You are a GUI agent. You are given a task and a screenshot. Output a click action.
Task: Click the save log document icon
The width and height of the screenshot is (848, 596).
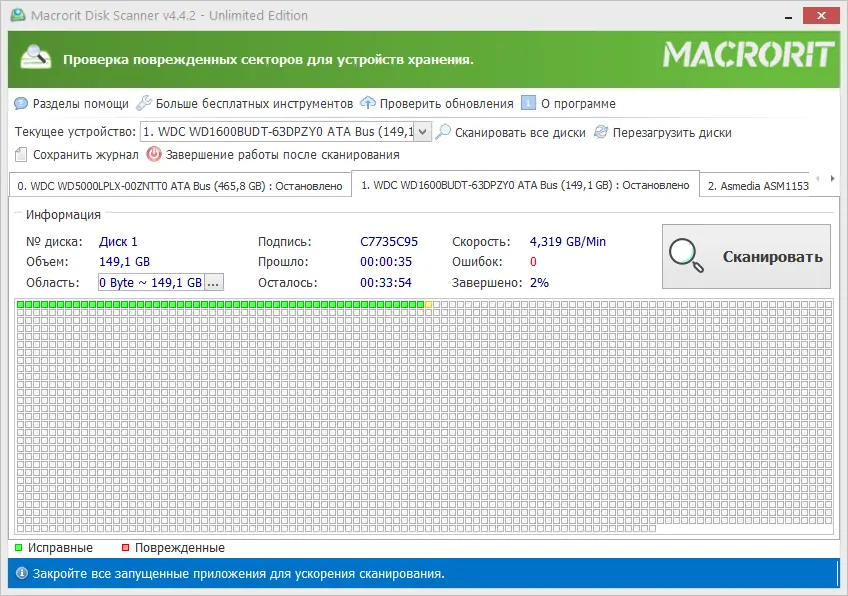(21, 155)
